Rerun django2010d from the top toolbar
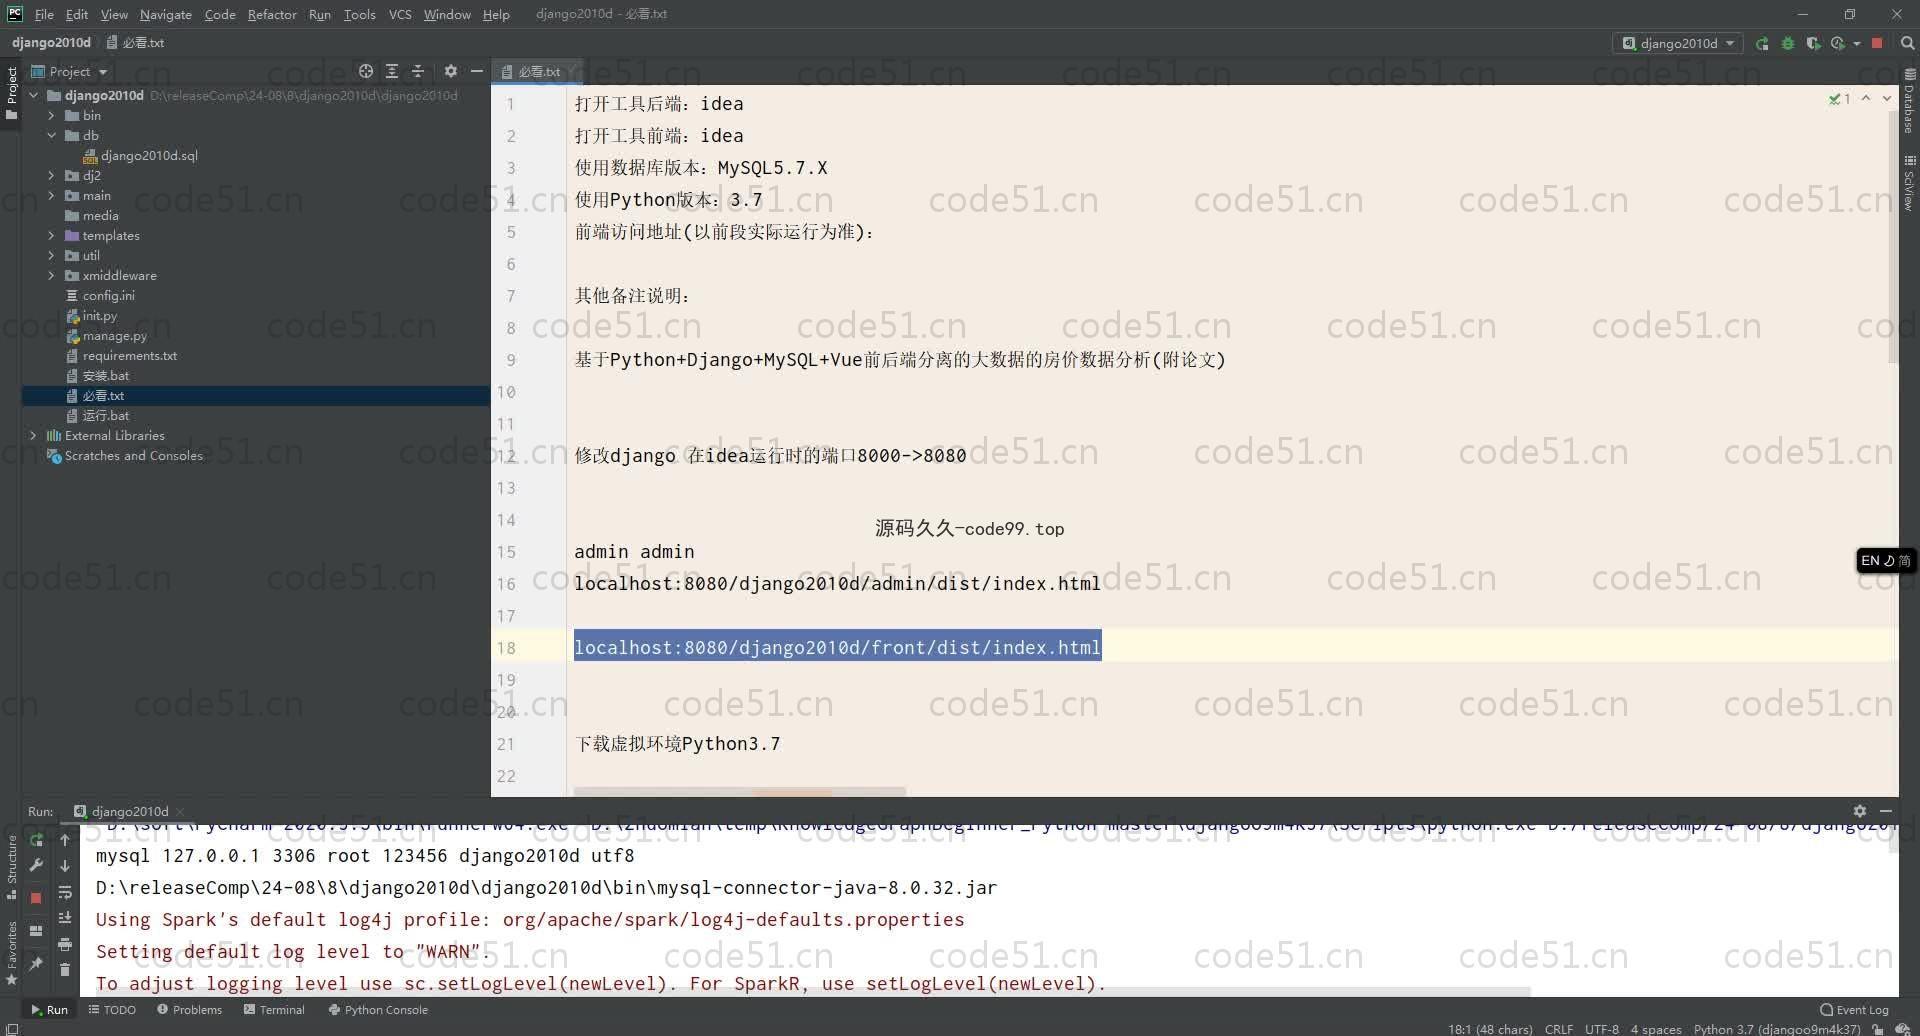Screen dimensions: 1920x1036 coord(1762,43)
